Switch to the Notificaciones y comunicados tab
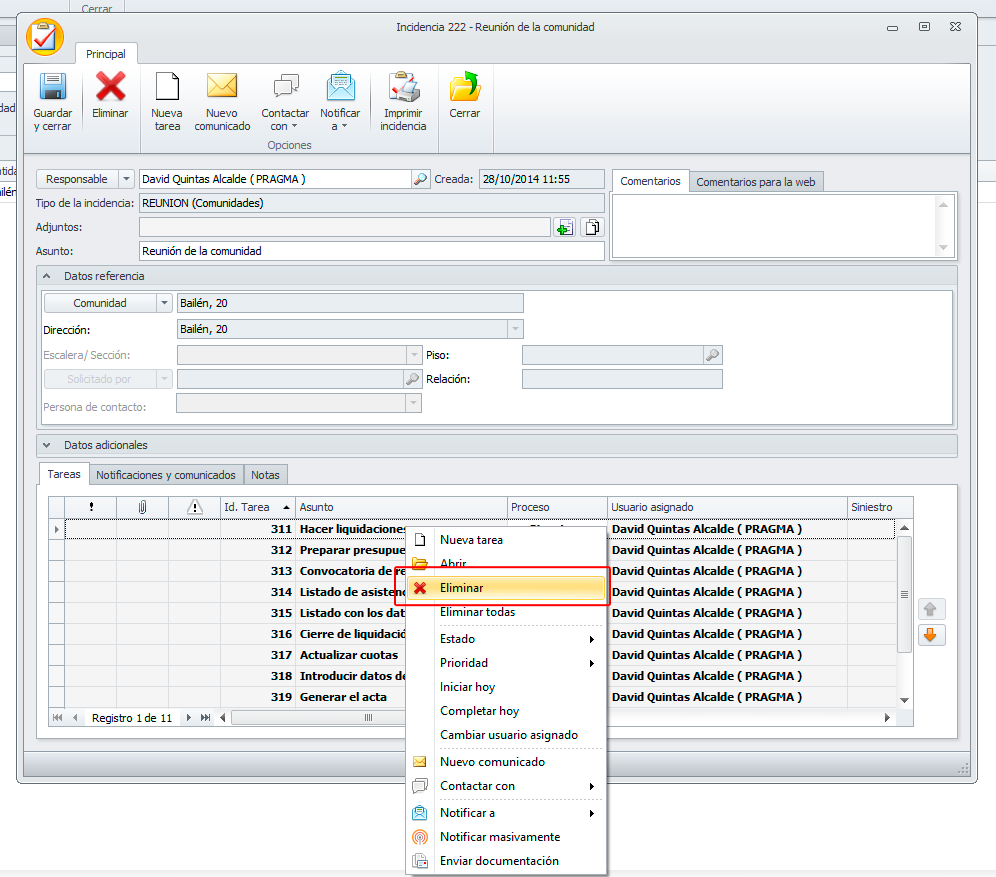This screenshot has width=996, height=877. pos(166,475)
